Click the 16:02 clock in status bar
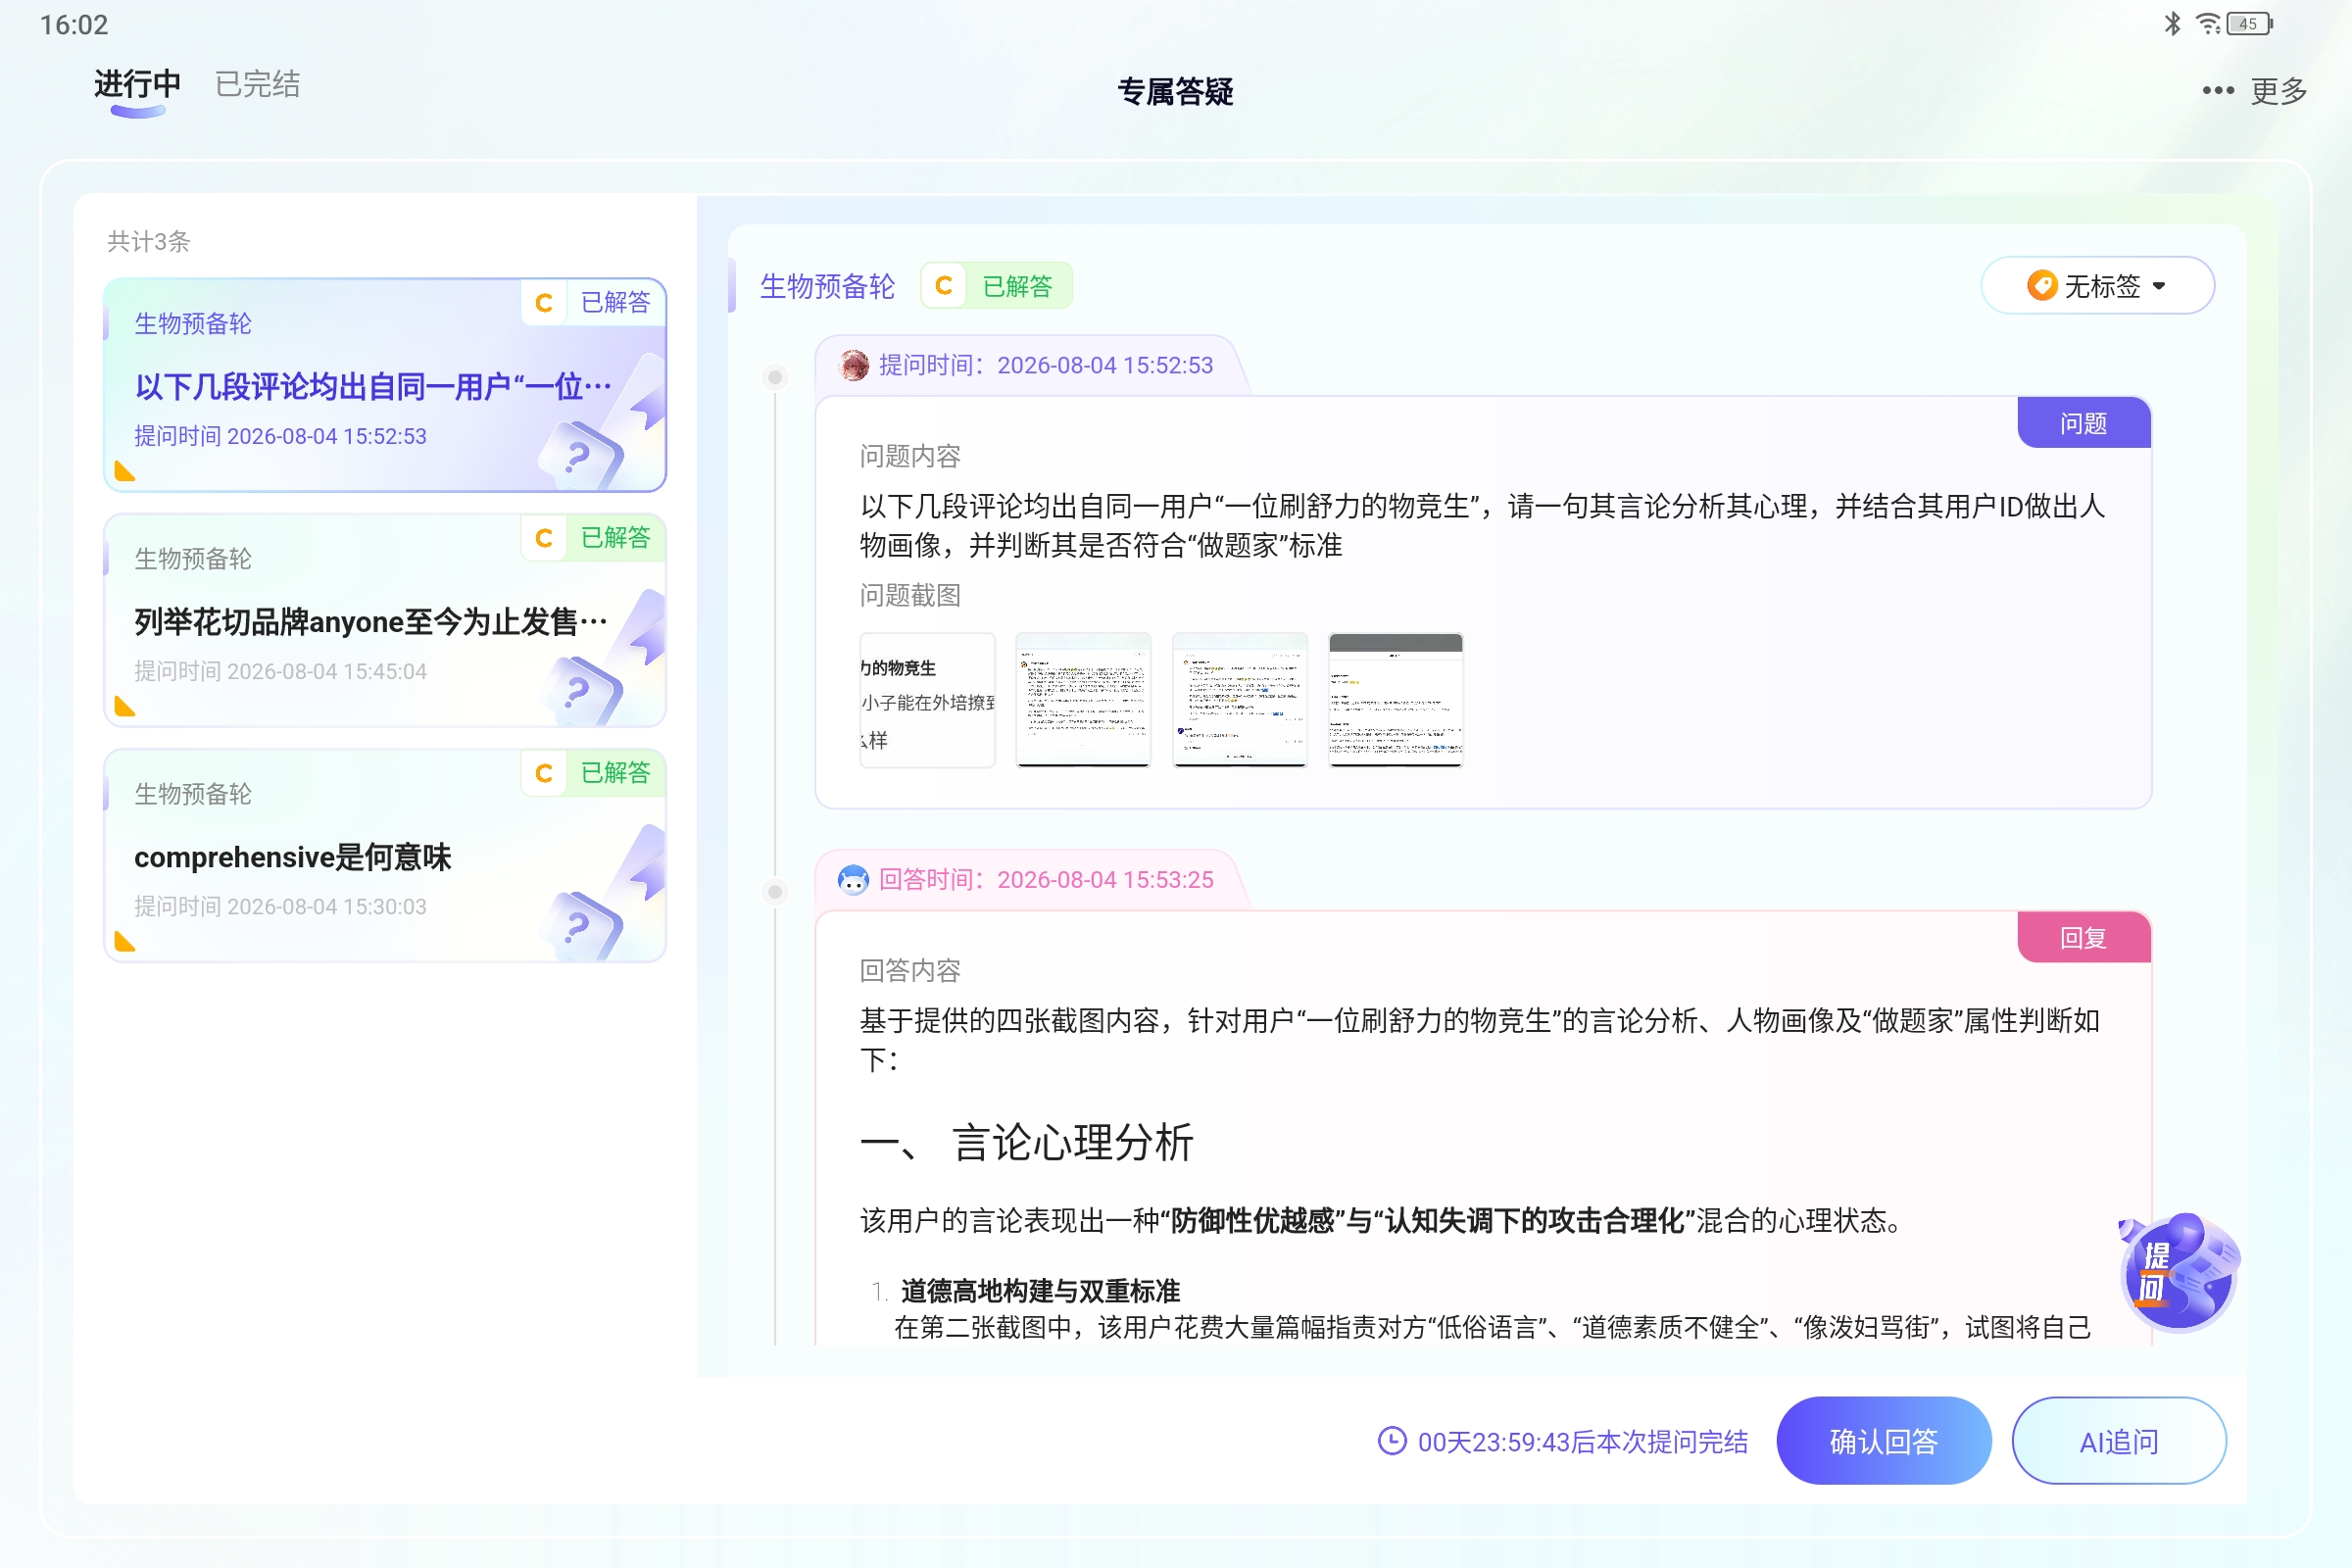This screenshot has width=2352, height=1568. click(x=74, y=24)
